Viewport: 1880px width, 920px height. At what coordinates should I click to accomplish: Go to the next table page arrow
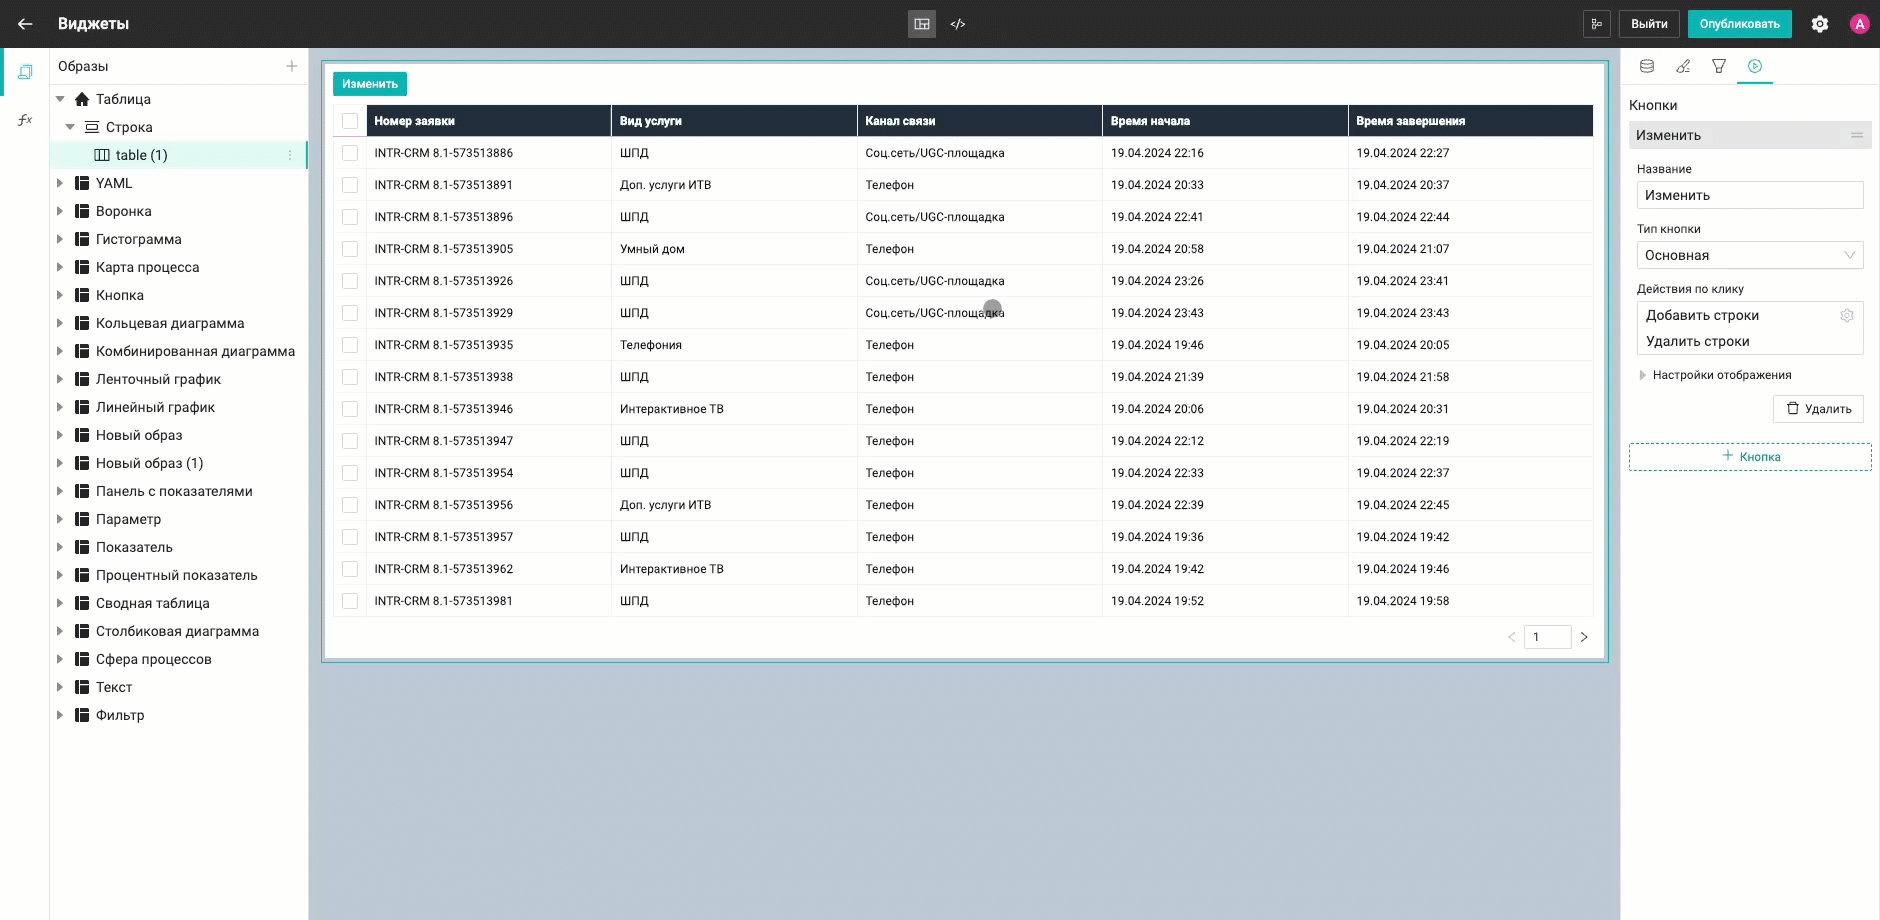[x=1584, y=637]
